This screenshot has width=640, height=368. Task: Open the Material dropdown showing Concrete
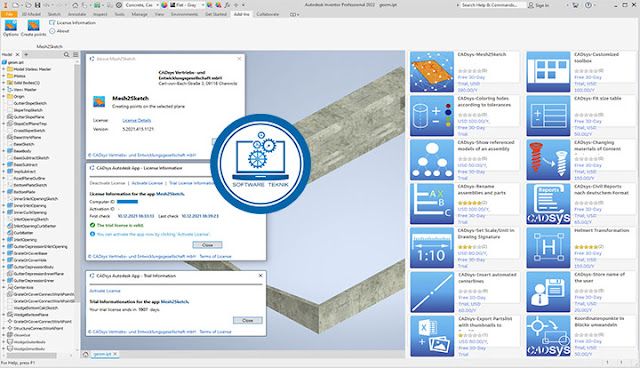pyautogui.click(x=142, y=5)
